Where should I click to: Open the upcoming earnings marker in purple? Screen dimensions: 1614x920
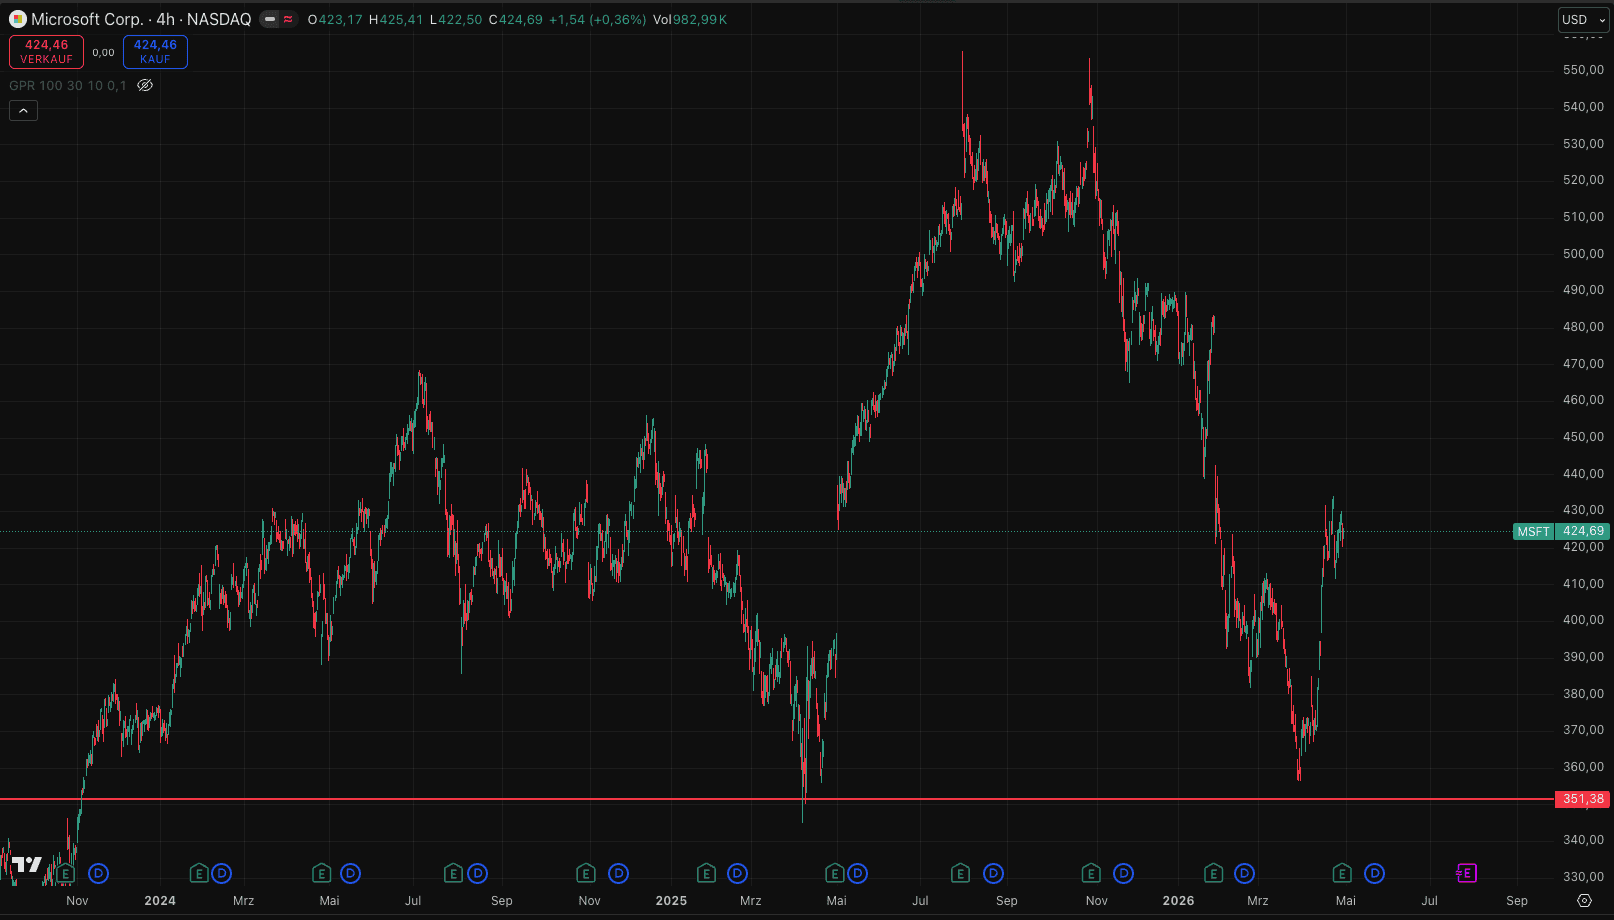[1466, 874]
